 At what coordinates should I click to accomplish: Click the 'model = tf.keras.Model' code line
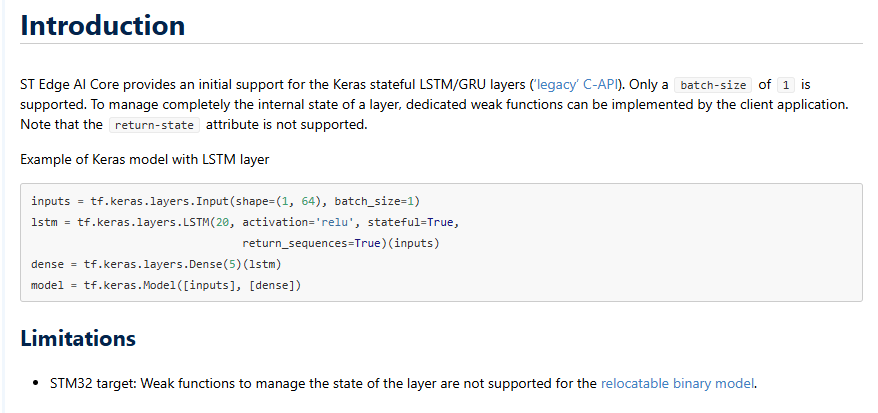coord(166,286)
